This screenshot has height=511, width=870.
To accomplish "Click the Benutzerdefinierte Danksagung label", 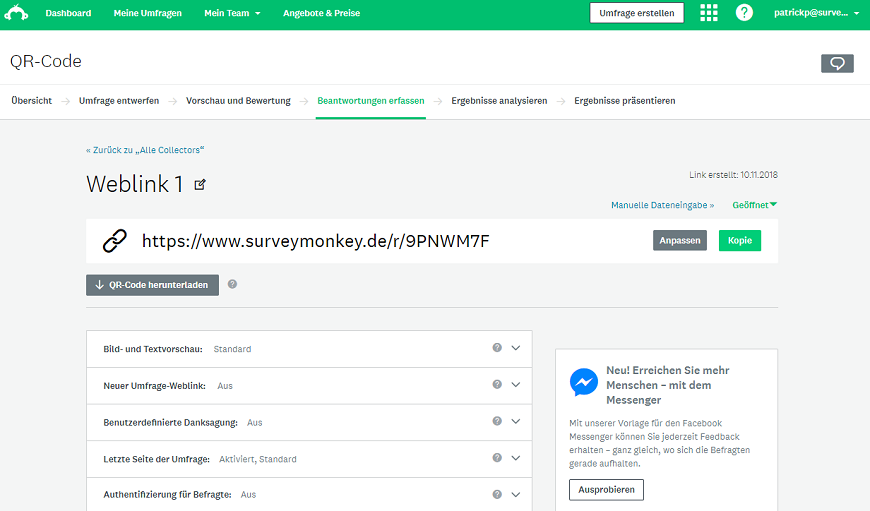I will click(x=170, y=422).
